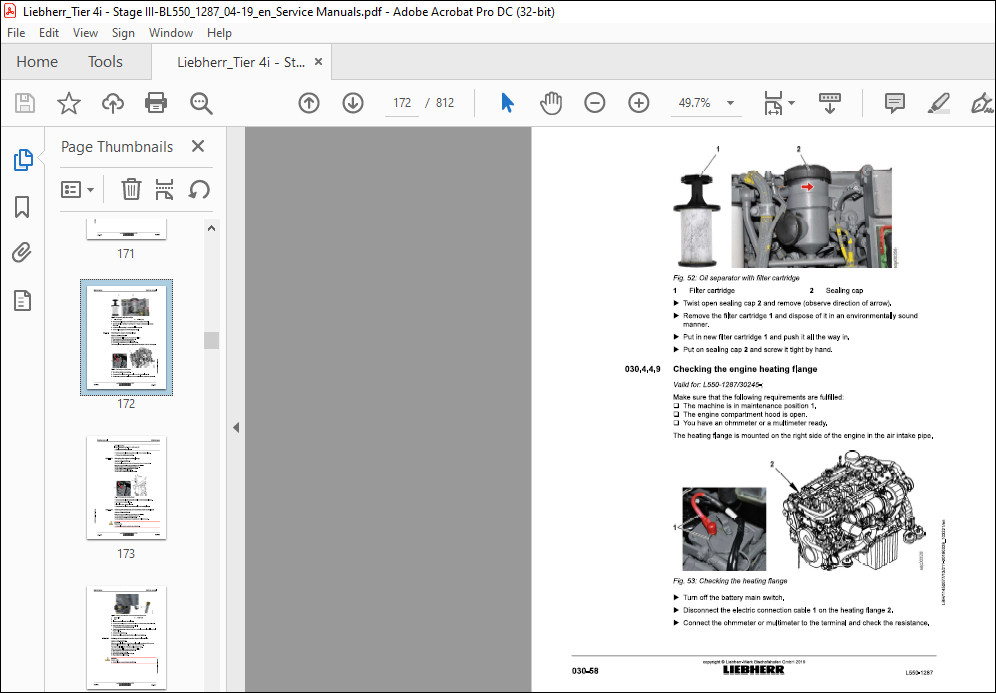Activate the Hand pan tool
Image resolution: width=996 pixels, height=693 pixels.
click(551, 103)
